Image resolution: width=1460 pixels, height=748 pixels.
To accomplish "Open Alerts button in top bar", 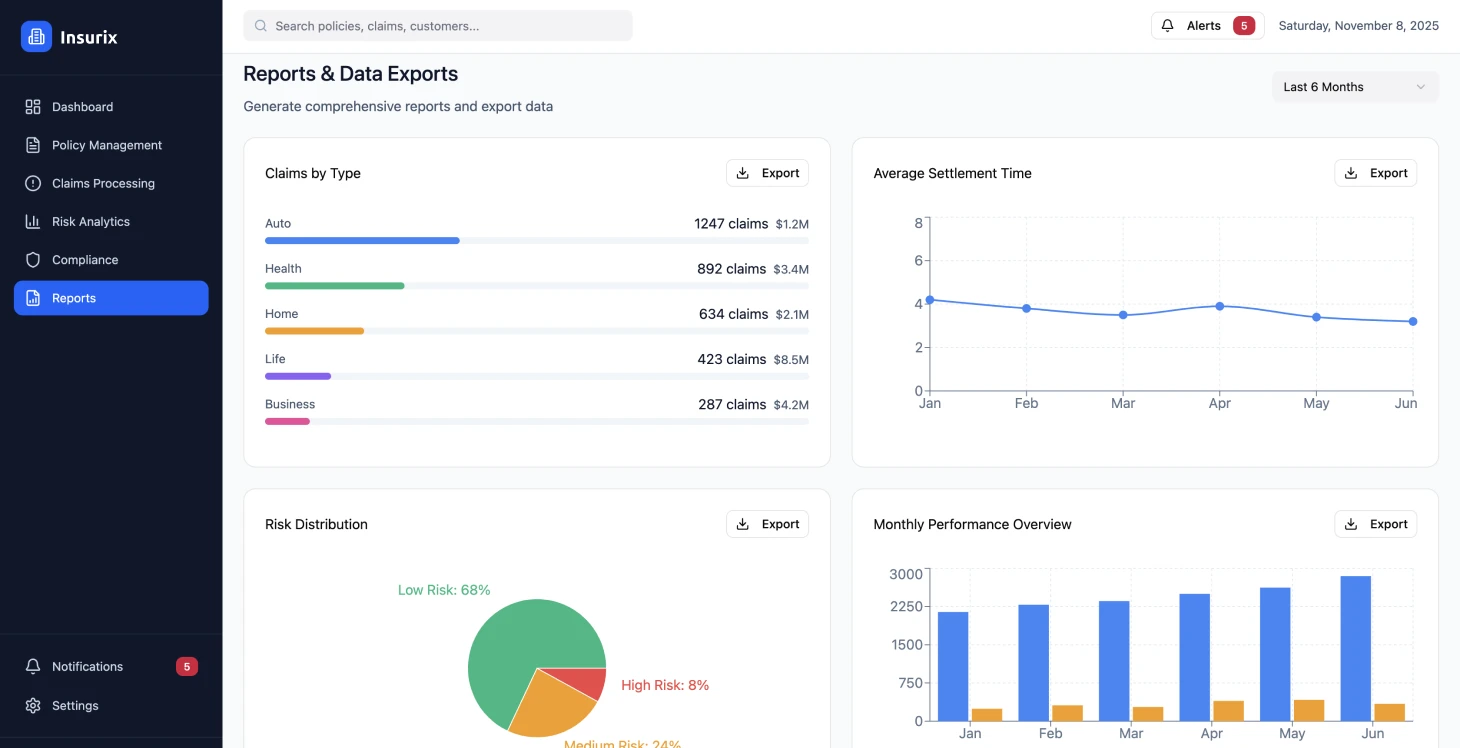I will tap(1207, 26).
